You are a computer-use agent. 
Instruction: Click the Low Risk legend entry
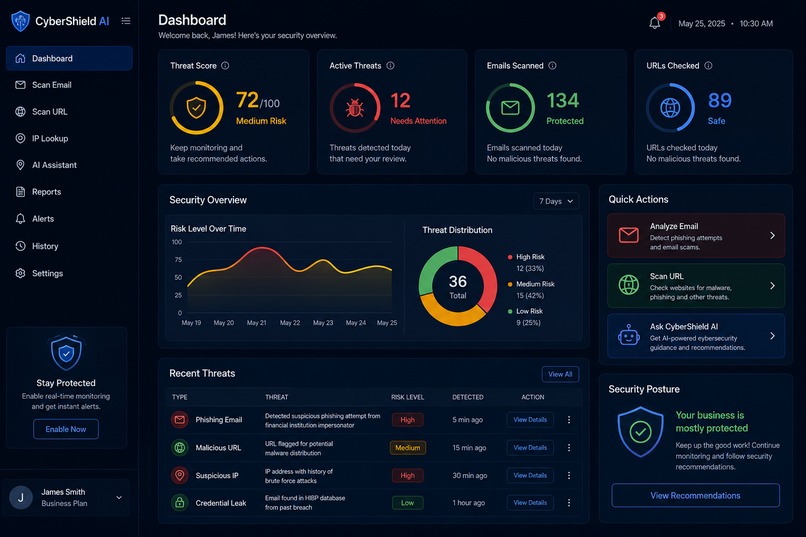525,317
